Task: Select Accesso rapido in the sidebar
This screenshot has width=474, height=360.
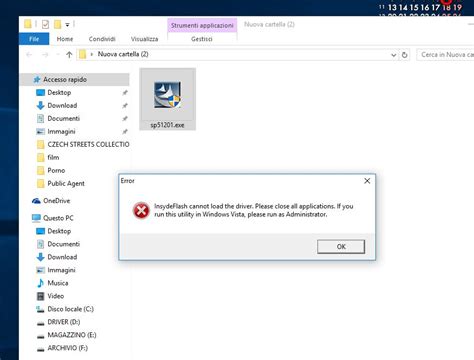Action: [75, 79]
